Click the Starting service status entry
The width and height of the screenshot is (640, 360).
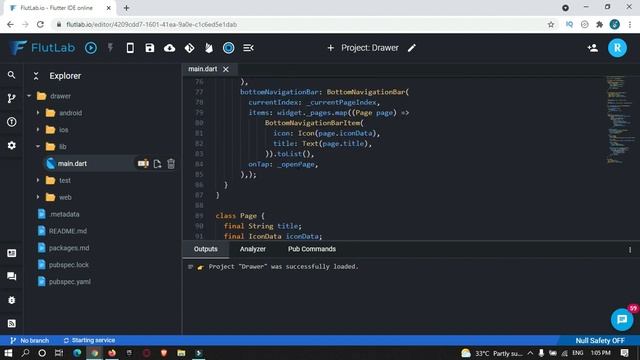click(x=89, y=340)
